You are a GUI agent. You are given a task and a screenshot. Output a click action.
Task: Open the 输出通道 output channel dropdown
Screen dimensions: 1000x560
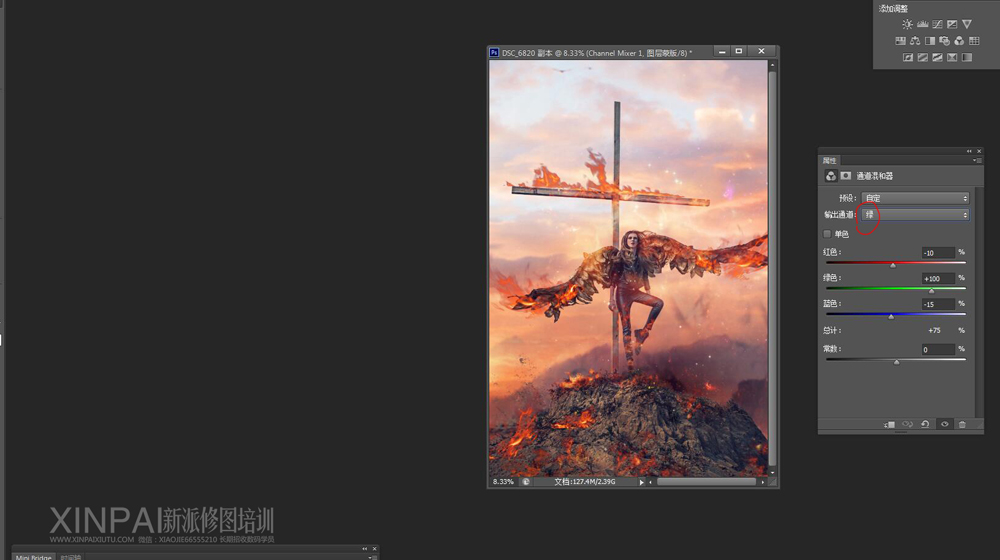pyautogui.click(x=915, y=215)
